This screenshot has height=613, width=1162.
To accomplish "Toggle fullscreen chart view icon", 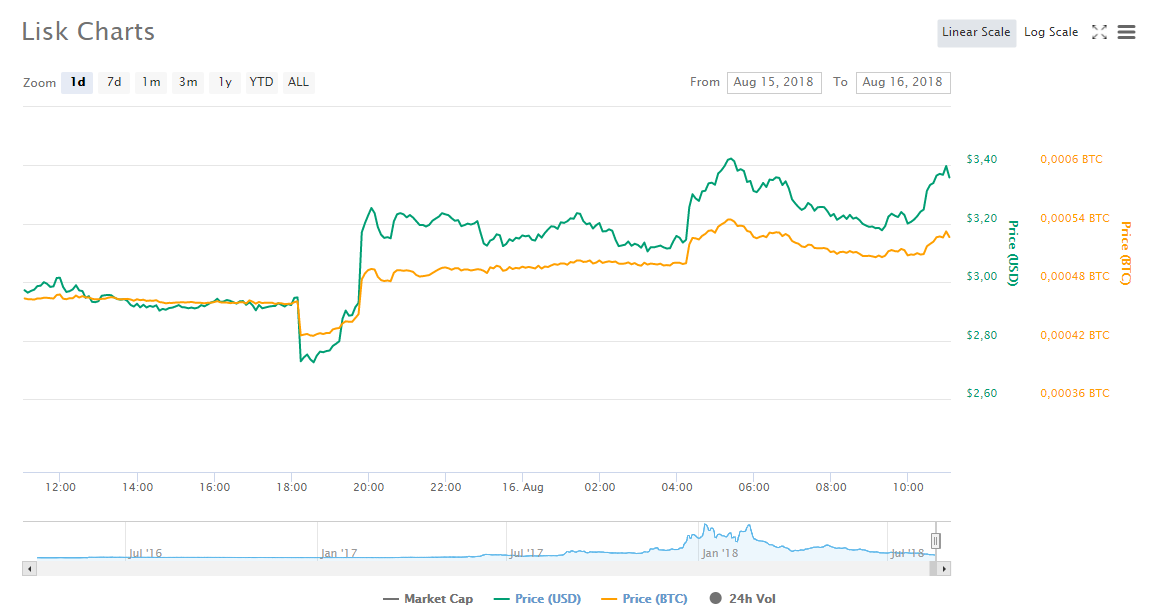I will [x=1099, y=32].
